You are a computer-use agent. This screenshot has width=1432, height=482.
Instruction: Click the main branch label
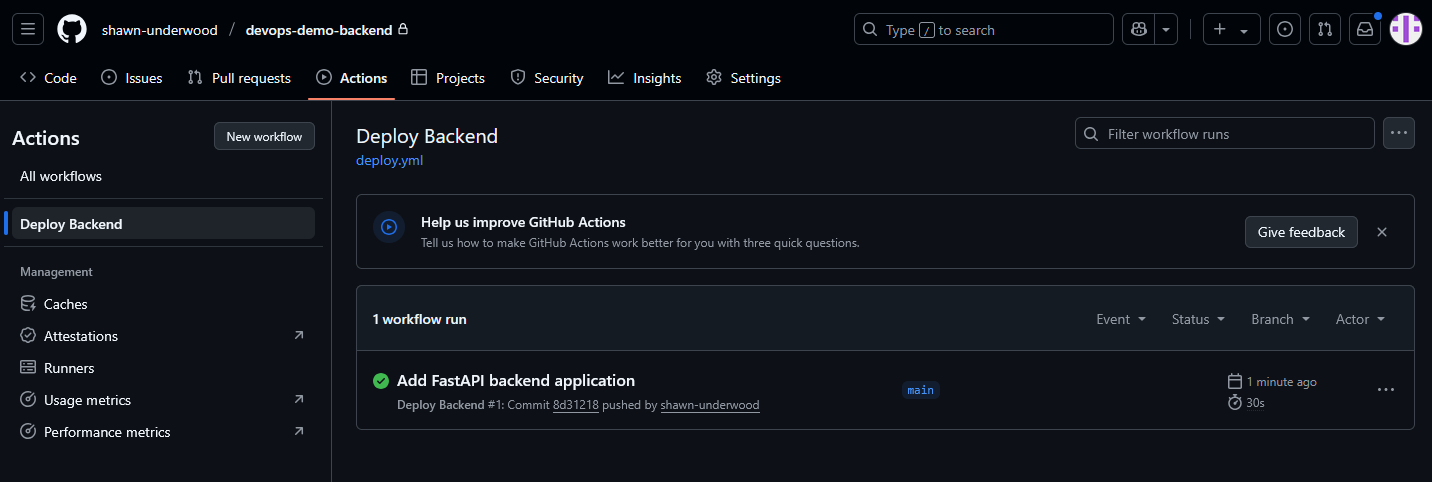pos(920,390)
